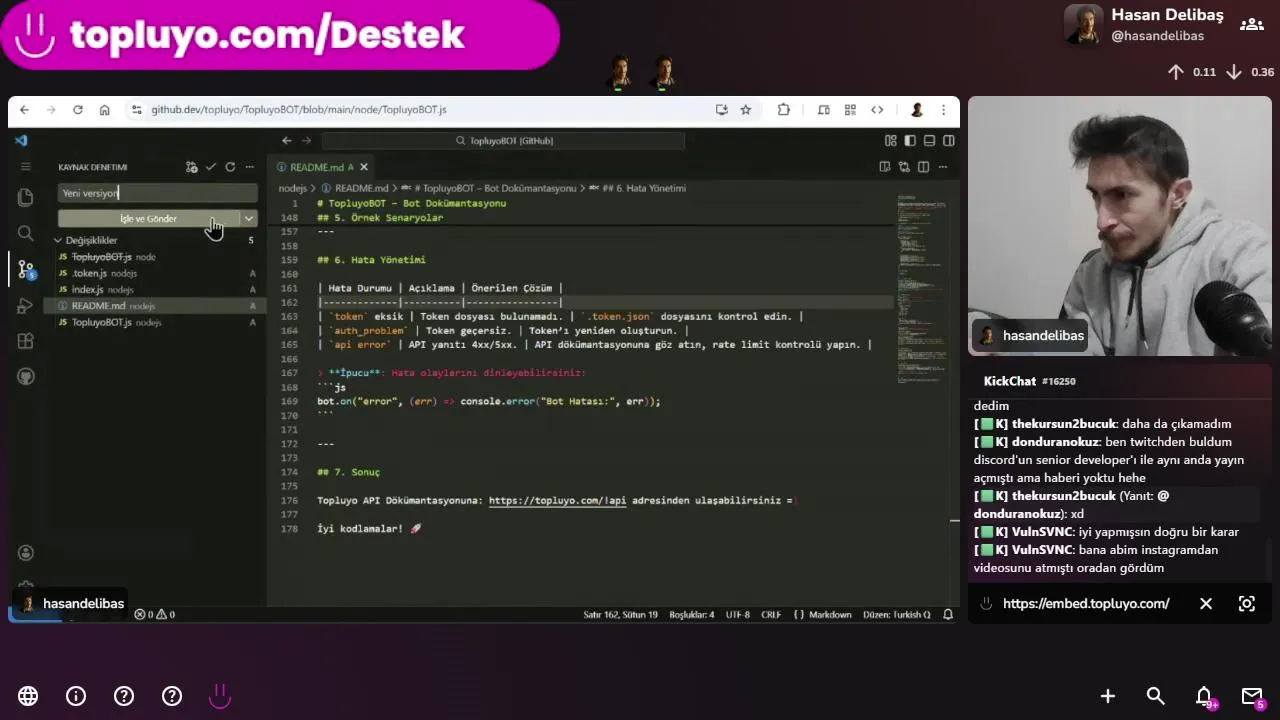Click the errors and warnings count in status bar
The width and height of the screenshot is (1280, 720).
[155, 614]
